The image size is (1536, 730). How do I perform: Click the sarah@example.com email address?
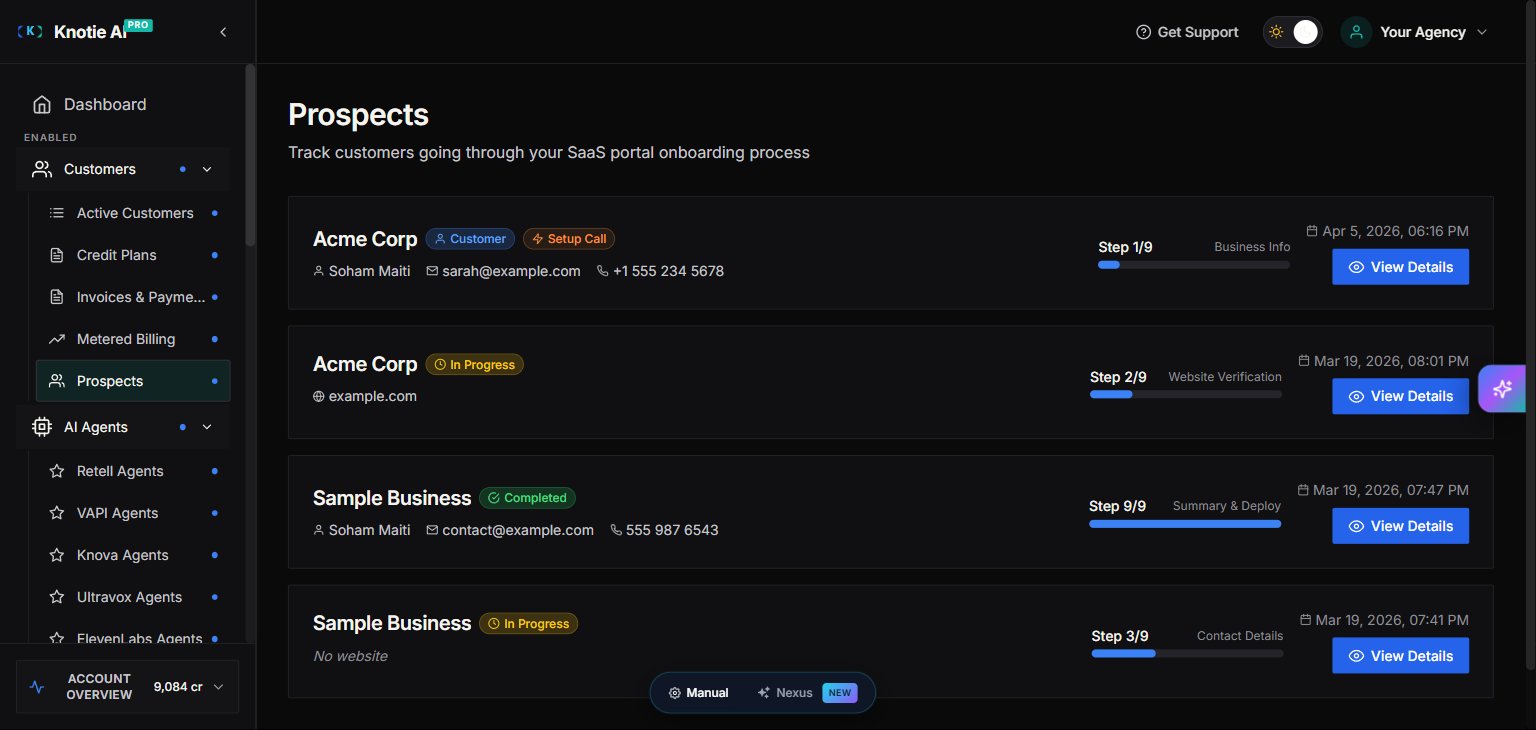511,271
